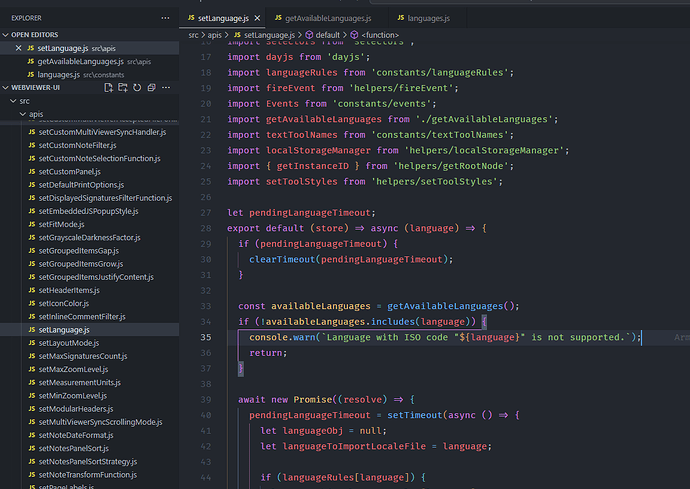The image size is (690, 489).
Task: Close setLanguage.js in Open Editors list
Action: [17, 48]
